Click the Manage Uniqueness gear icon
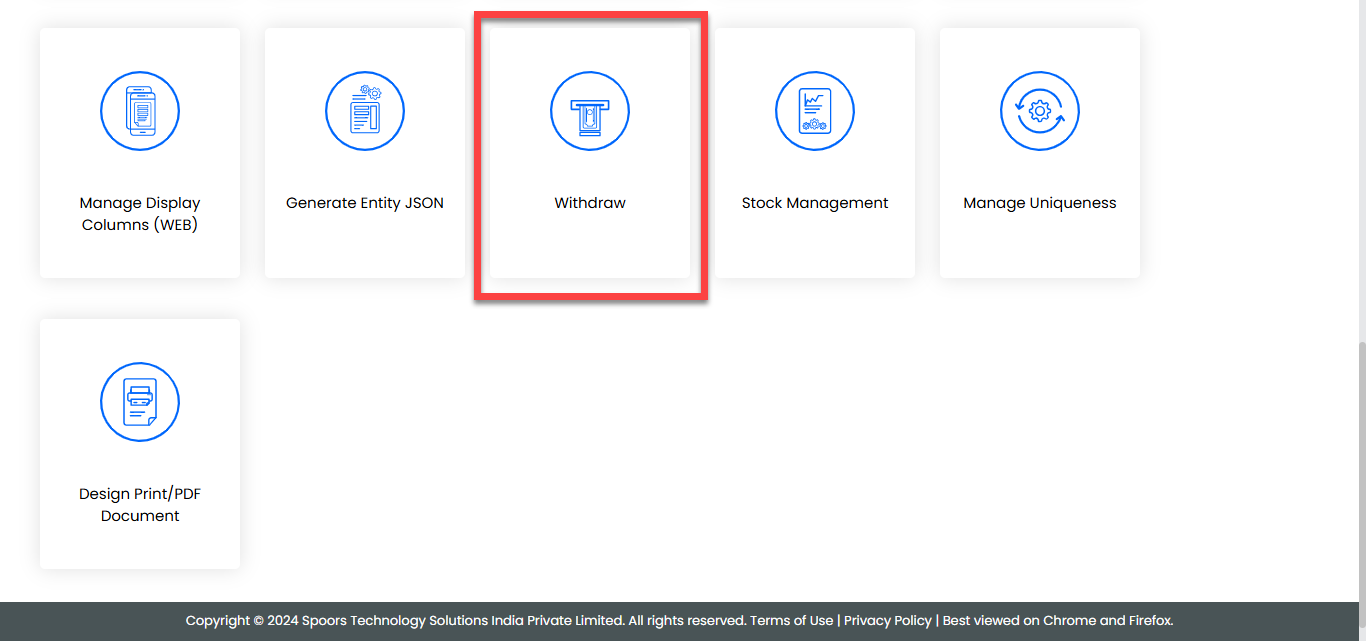 point(1040,111)
